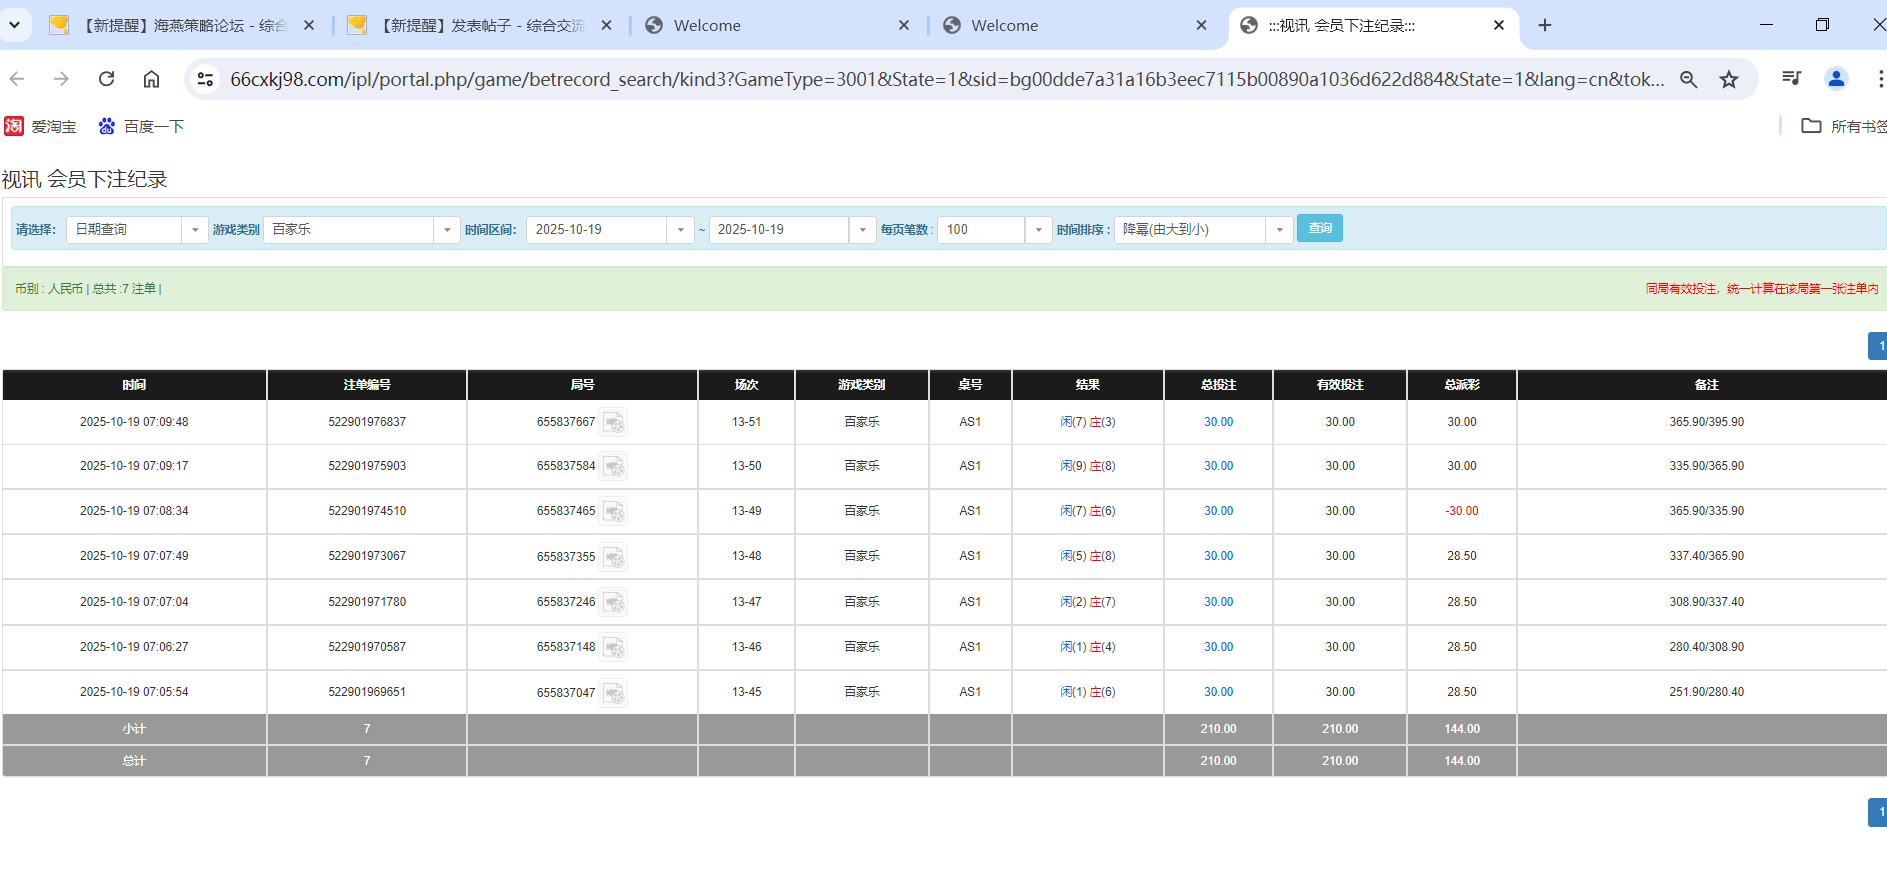Screen dimensions: 1887x888
Task: Open the rows-per-page 100 dropdown
Action: point(1038,230)
